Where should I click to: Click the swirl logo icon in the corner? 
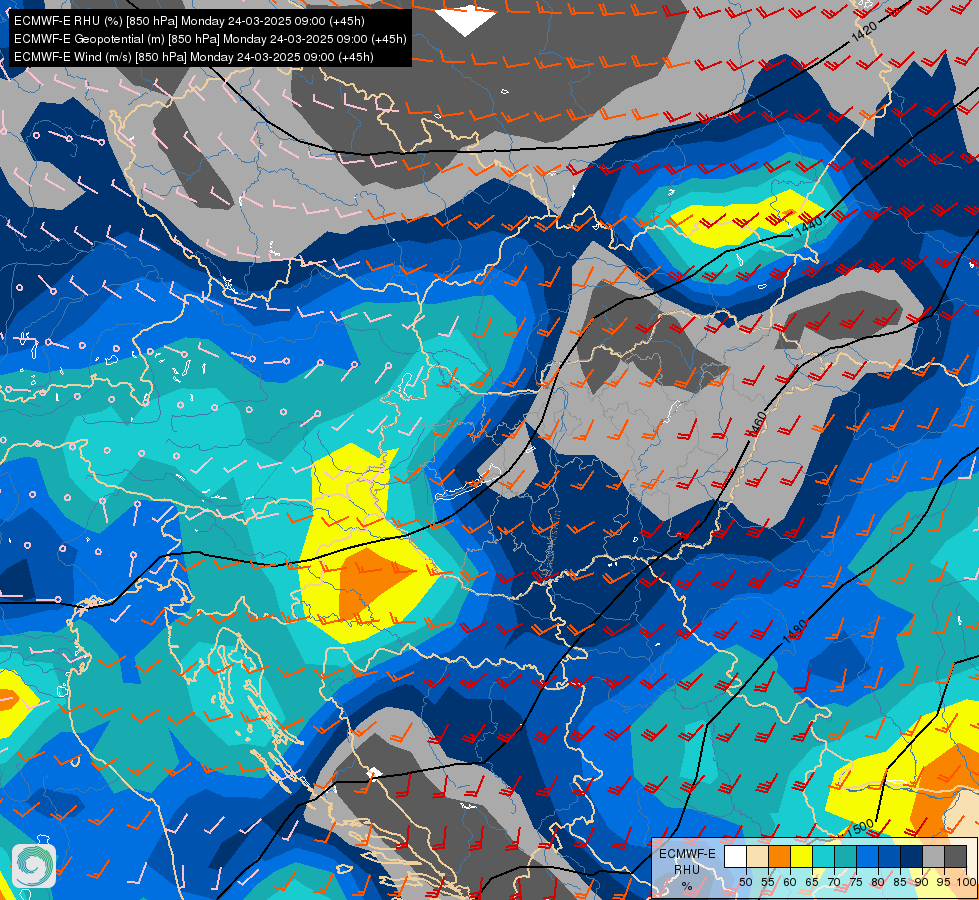34,866
